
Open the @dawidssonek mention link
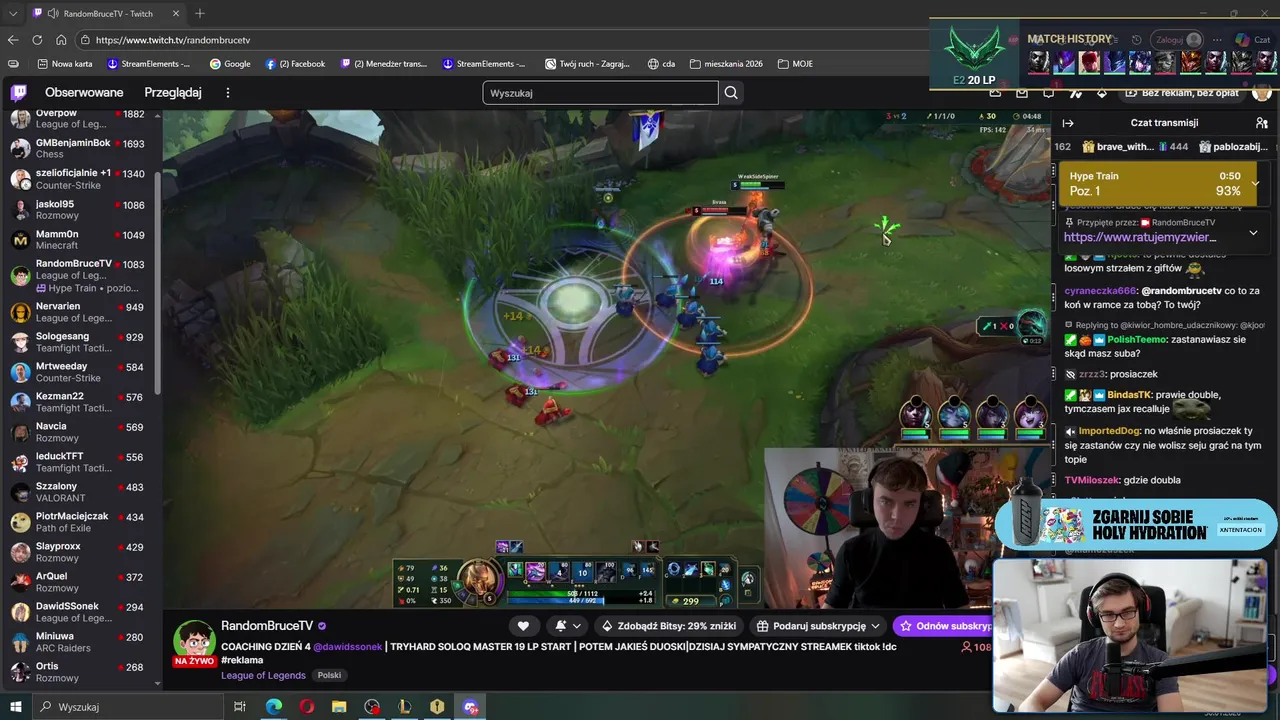347,647
